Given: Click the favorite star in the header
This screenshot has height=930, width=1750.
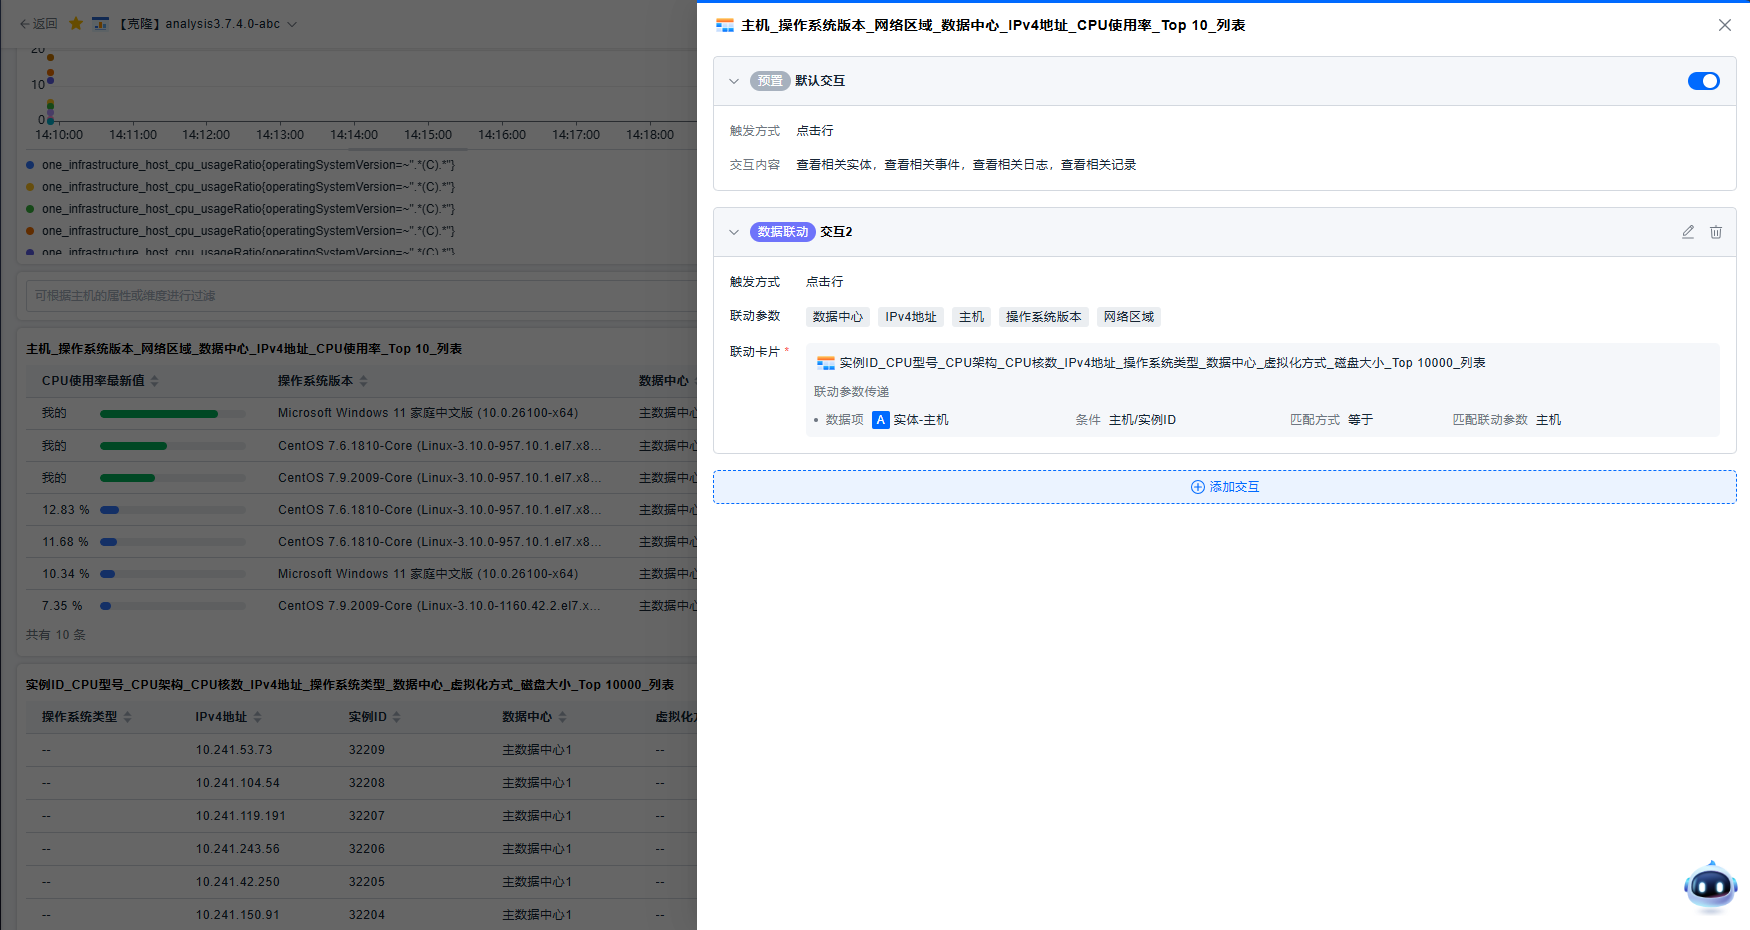Looking at the screenshot, I should [75, 23].
